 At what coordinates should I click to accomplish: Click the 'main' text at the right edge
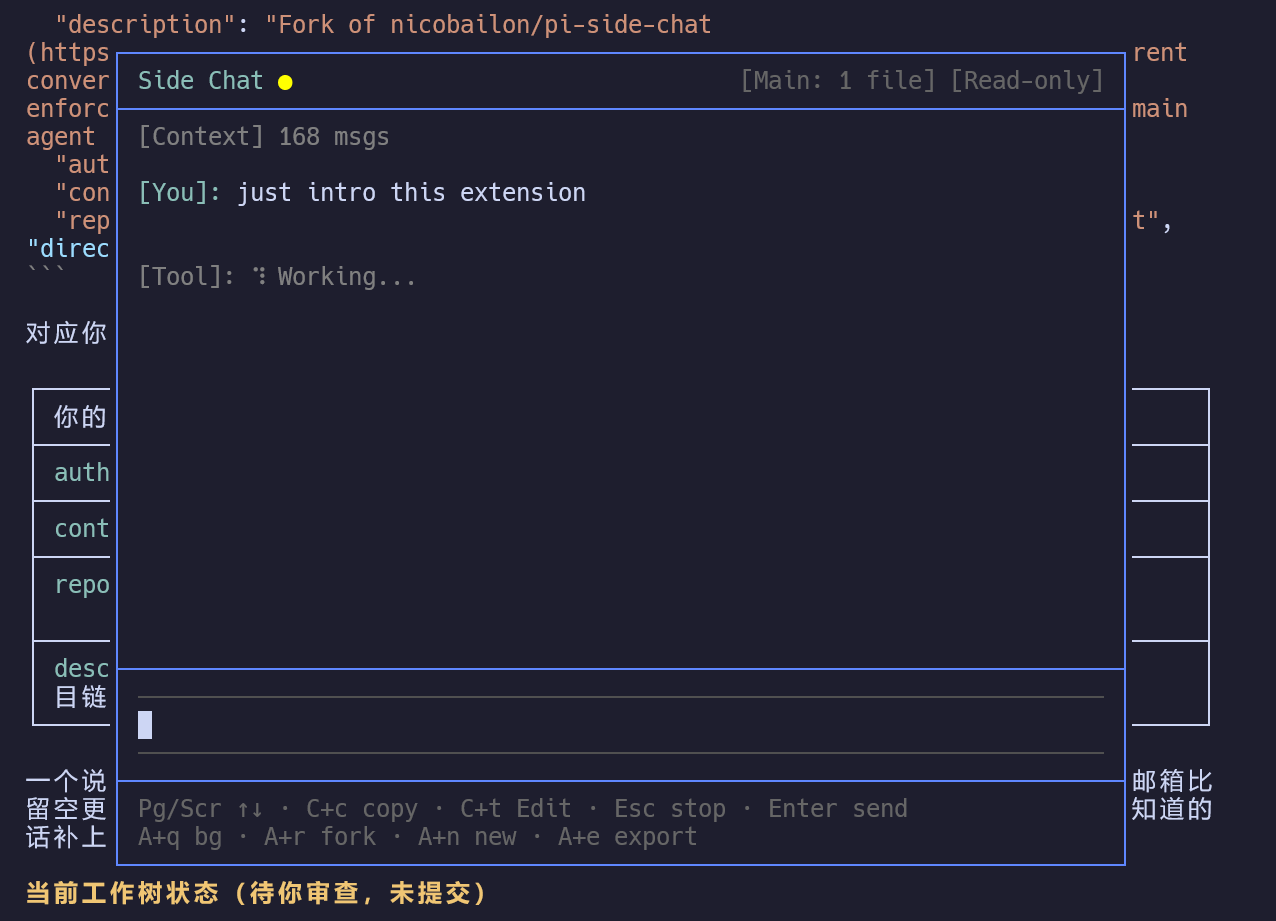1160,109
